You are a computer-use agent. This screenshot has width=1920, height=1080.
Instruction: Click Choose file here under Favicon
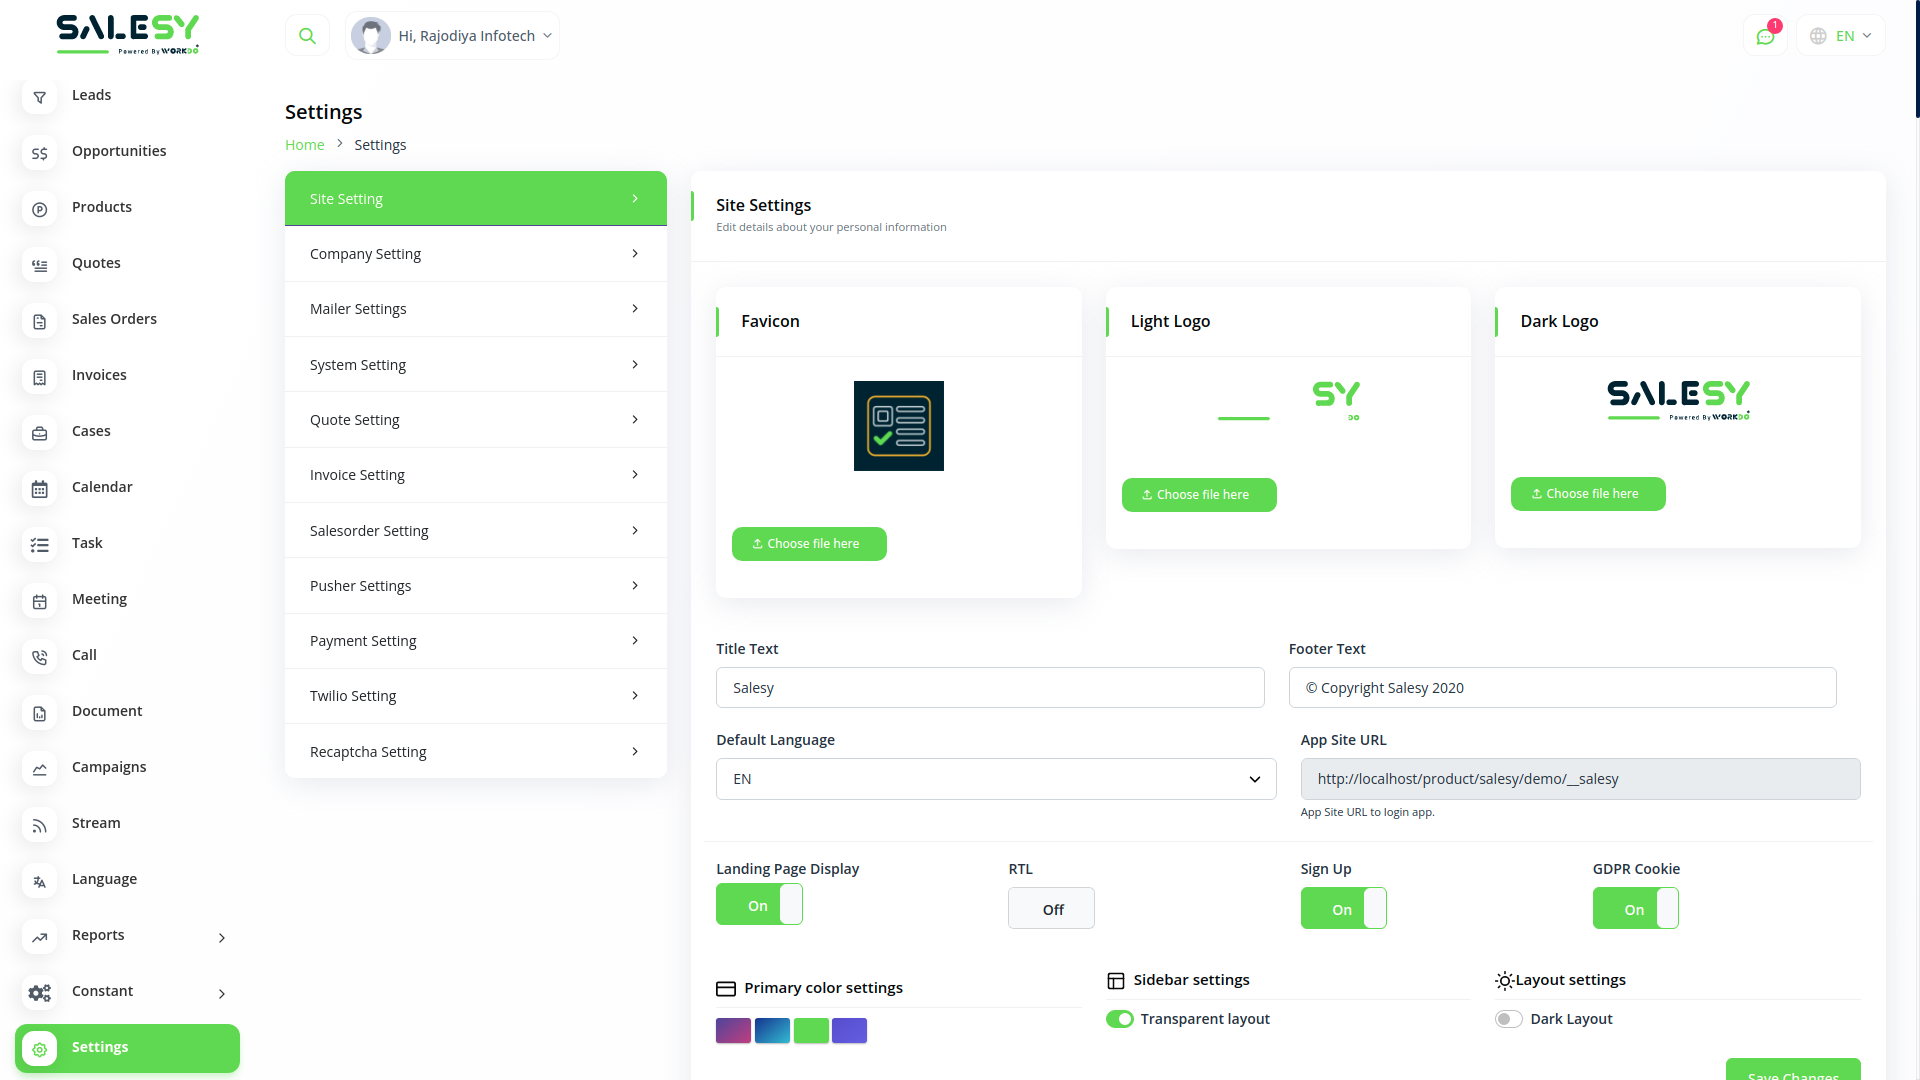[808, 544]
